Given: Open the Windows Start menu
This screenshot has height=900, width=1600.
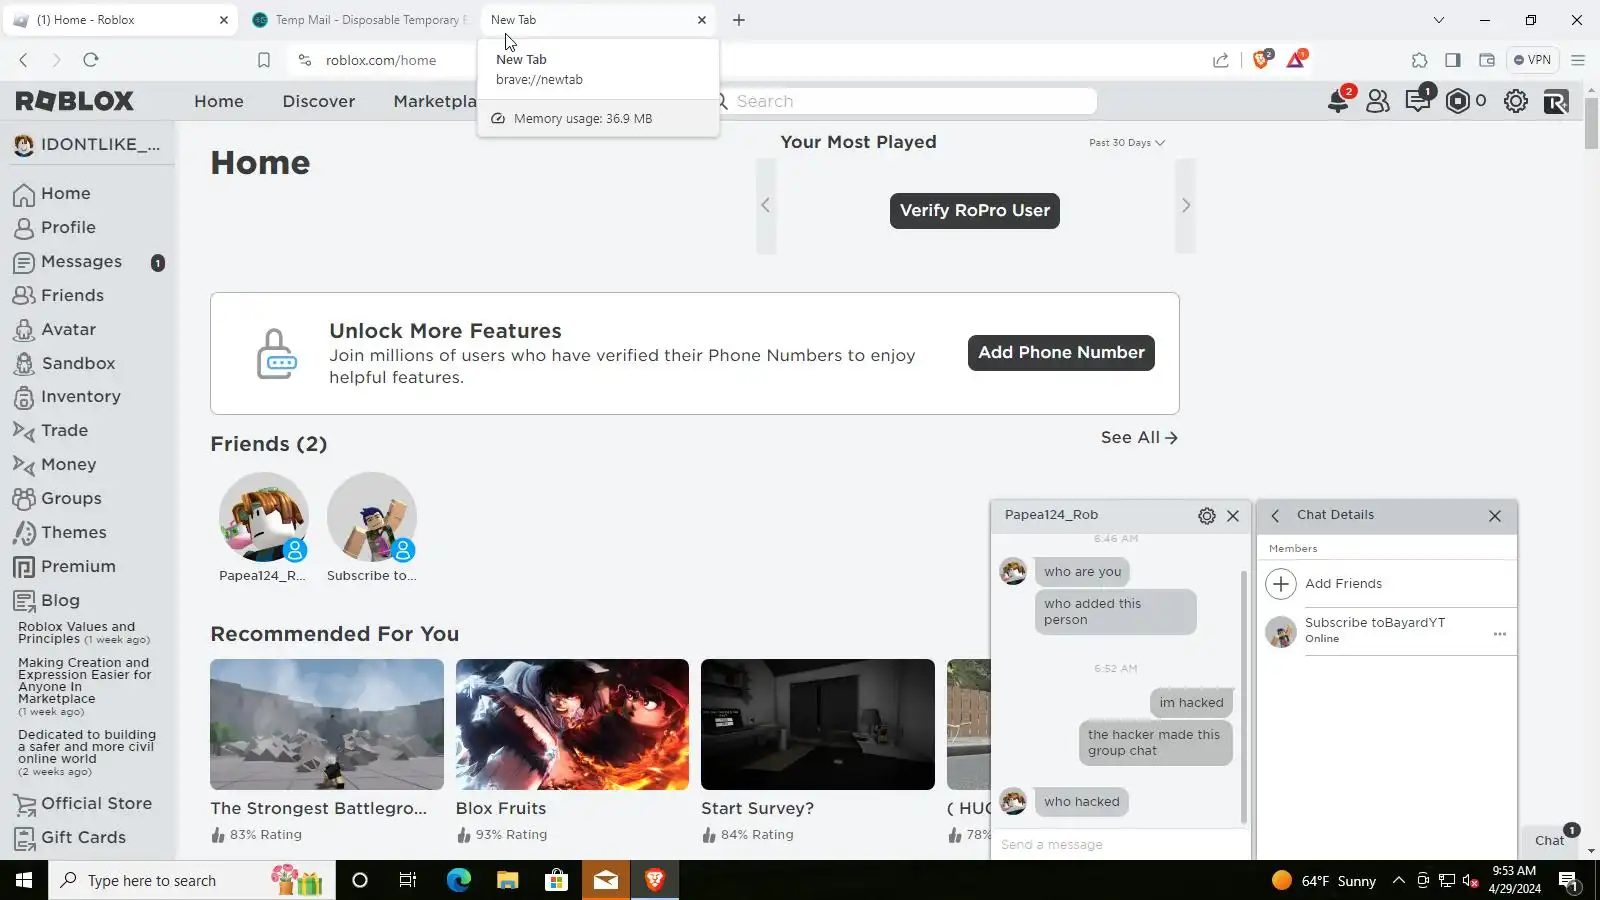Looking at the screenshot, I should 24,880.
